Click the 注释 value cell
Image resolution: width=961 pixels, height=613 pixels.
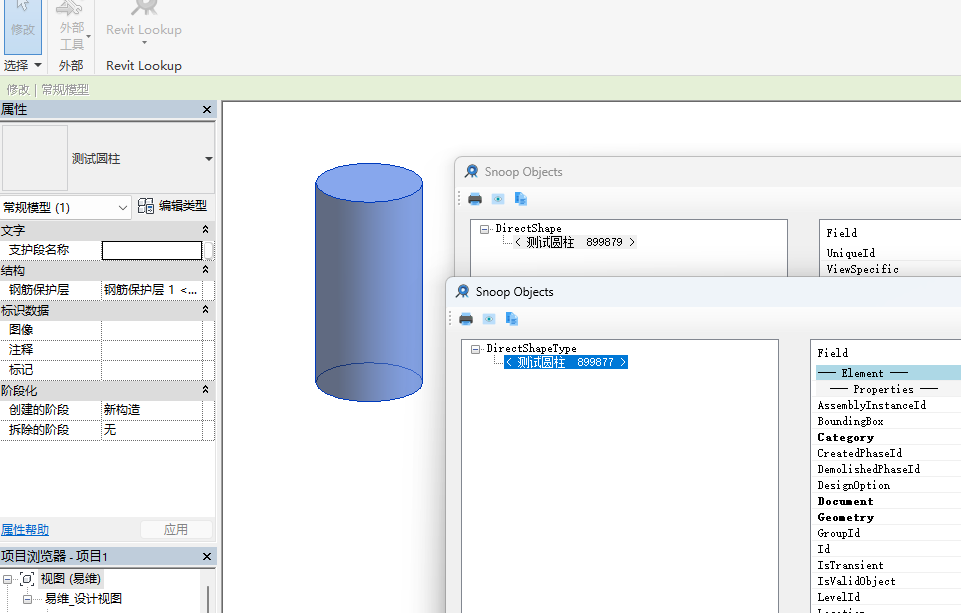(151, 350)
